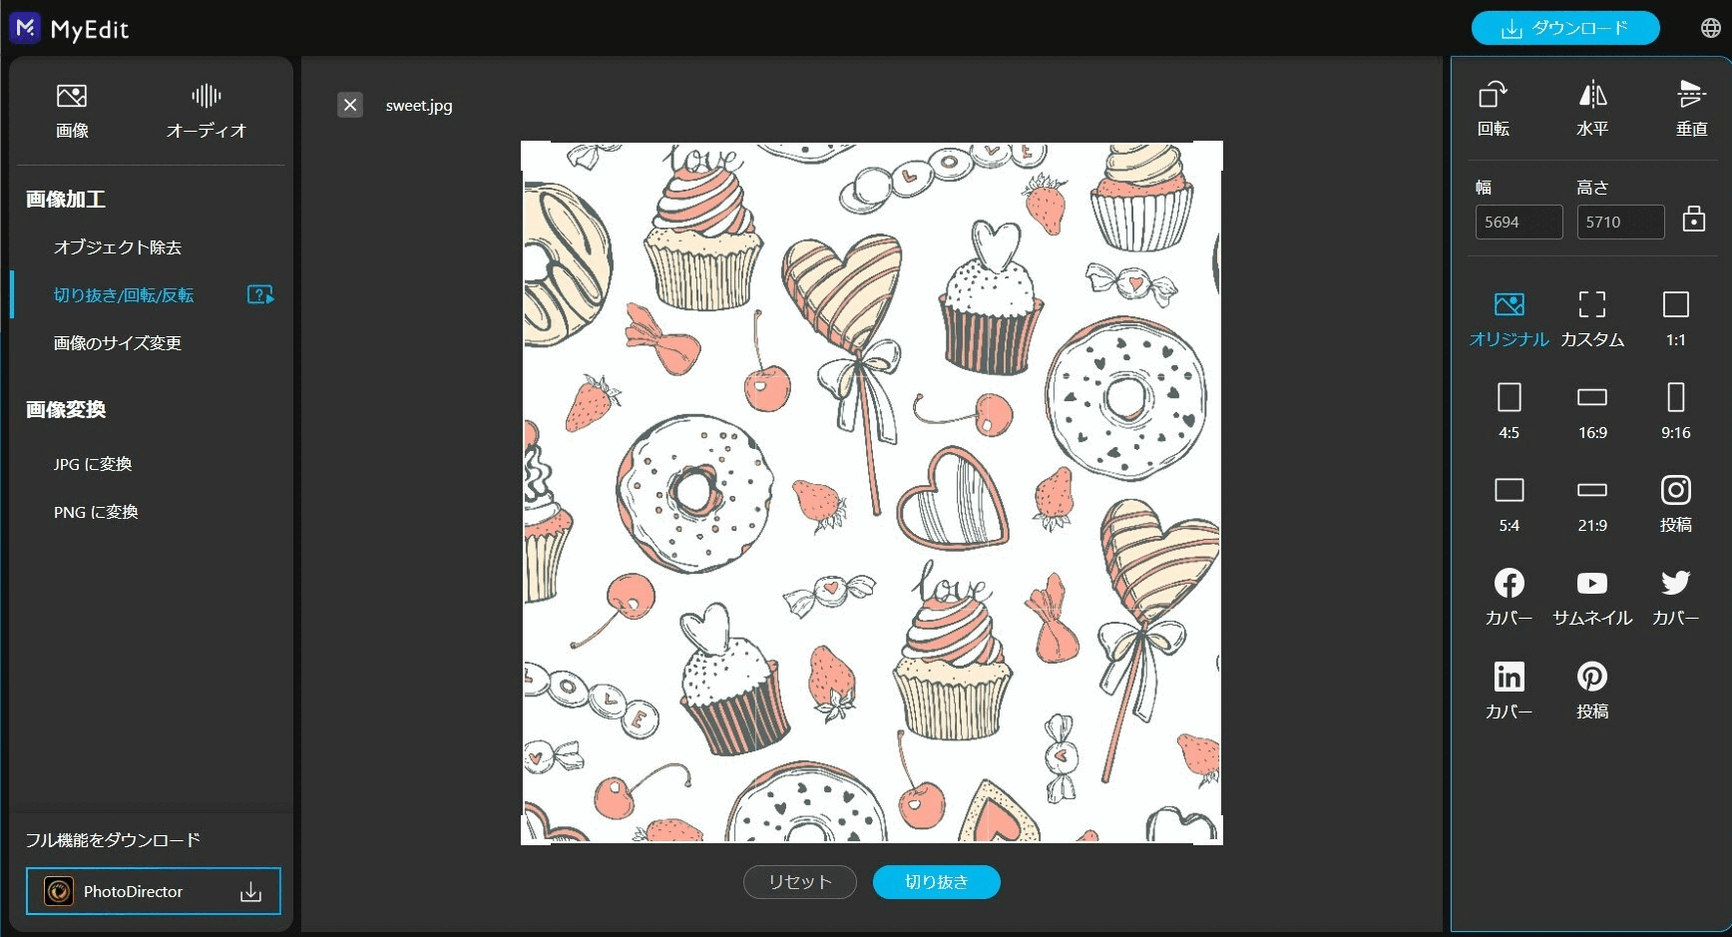1732x937 pixels.
Task: Choose YouTube サムネイル crop preset
Action: tap(1592, 597)
